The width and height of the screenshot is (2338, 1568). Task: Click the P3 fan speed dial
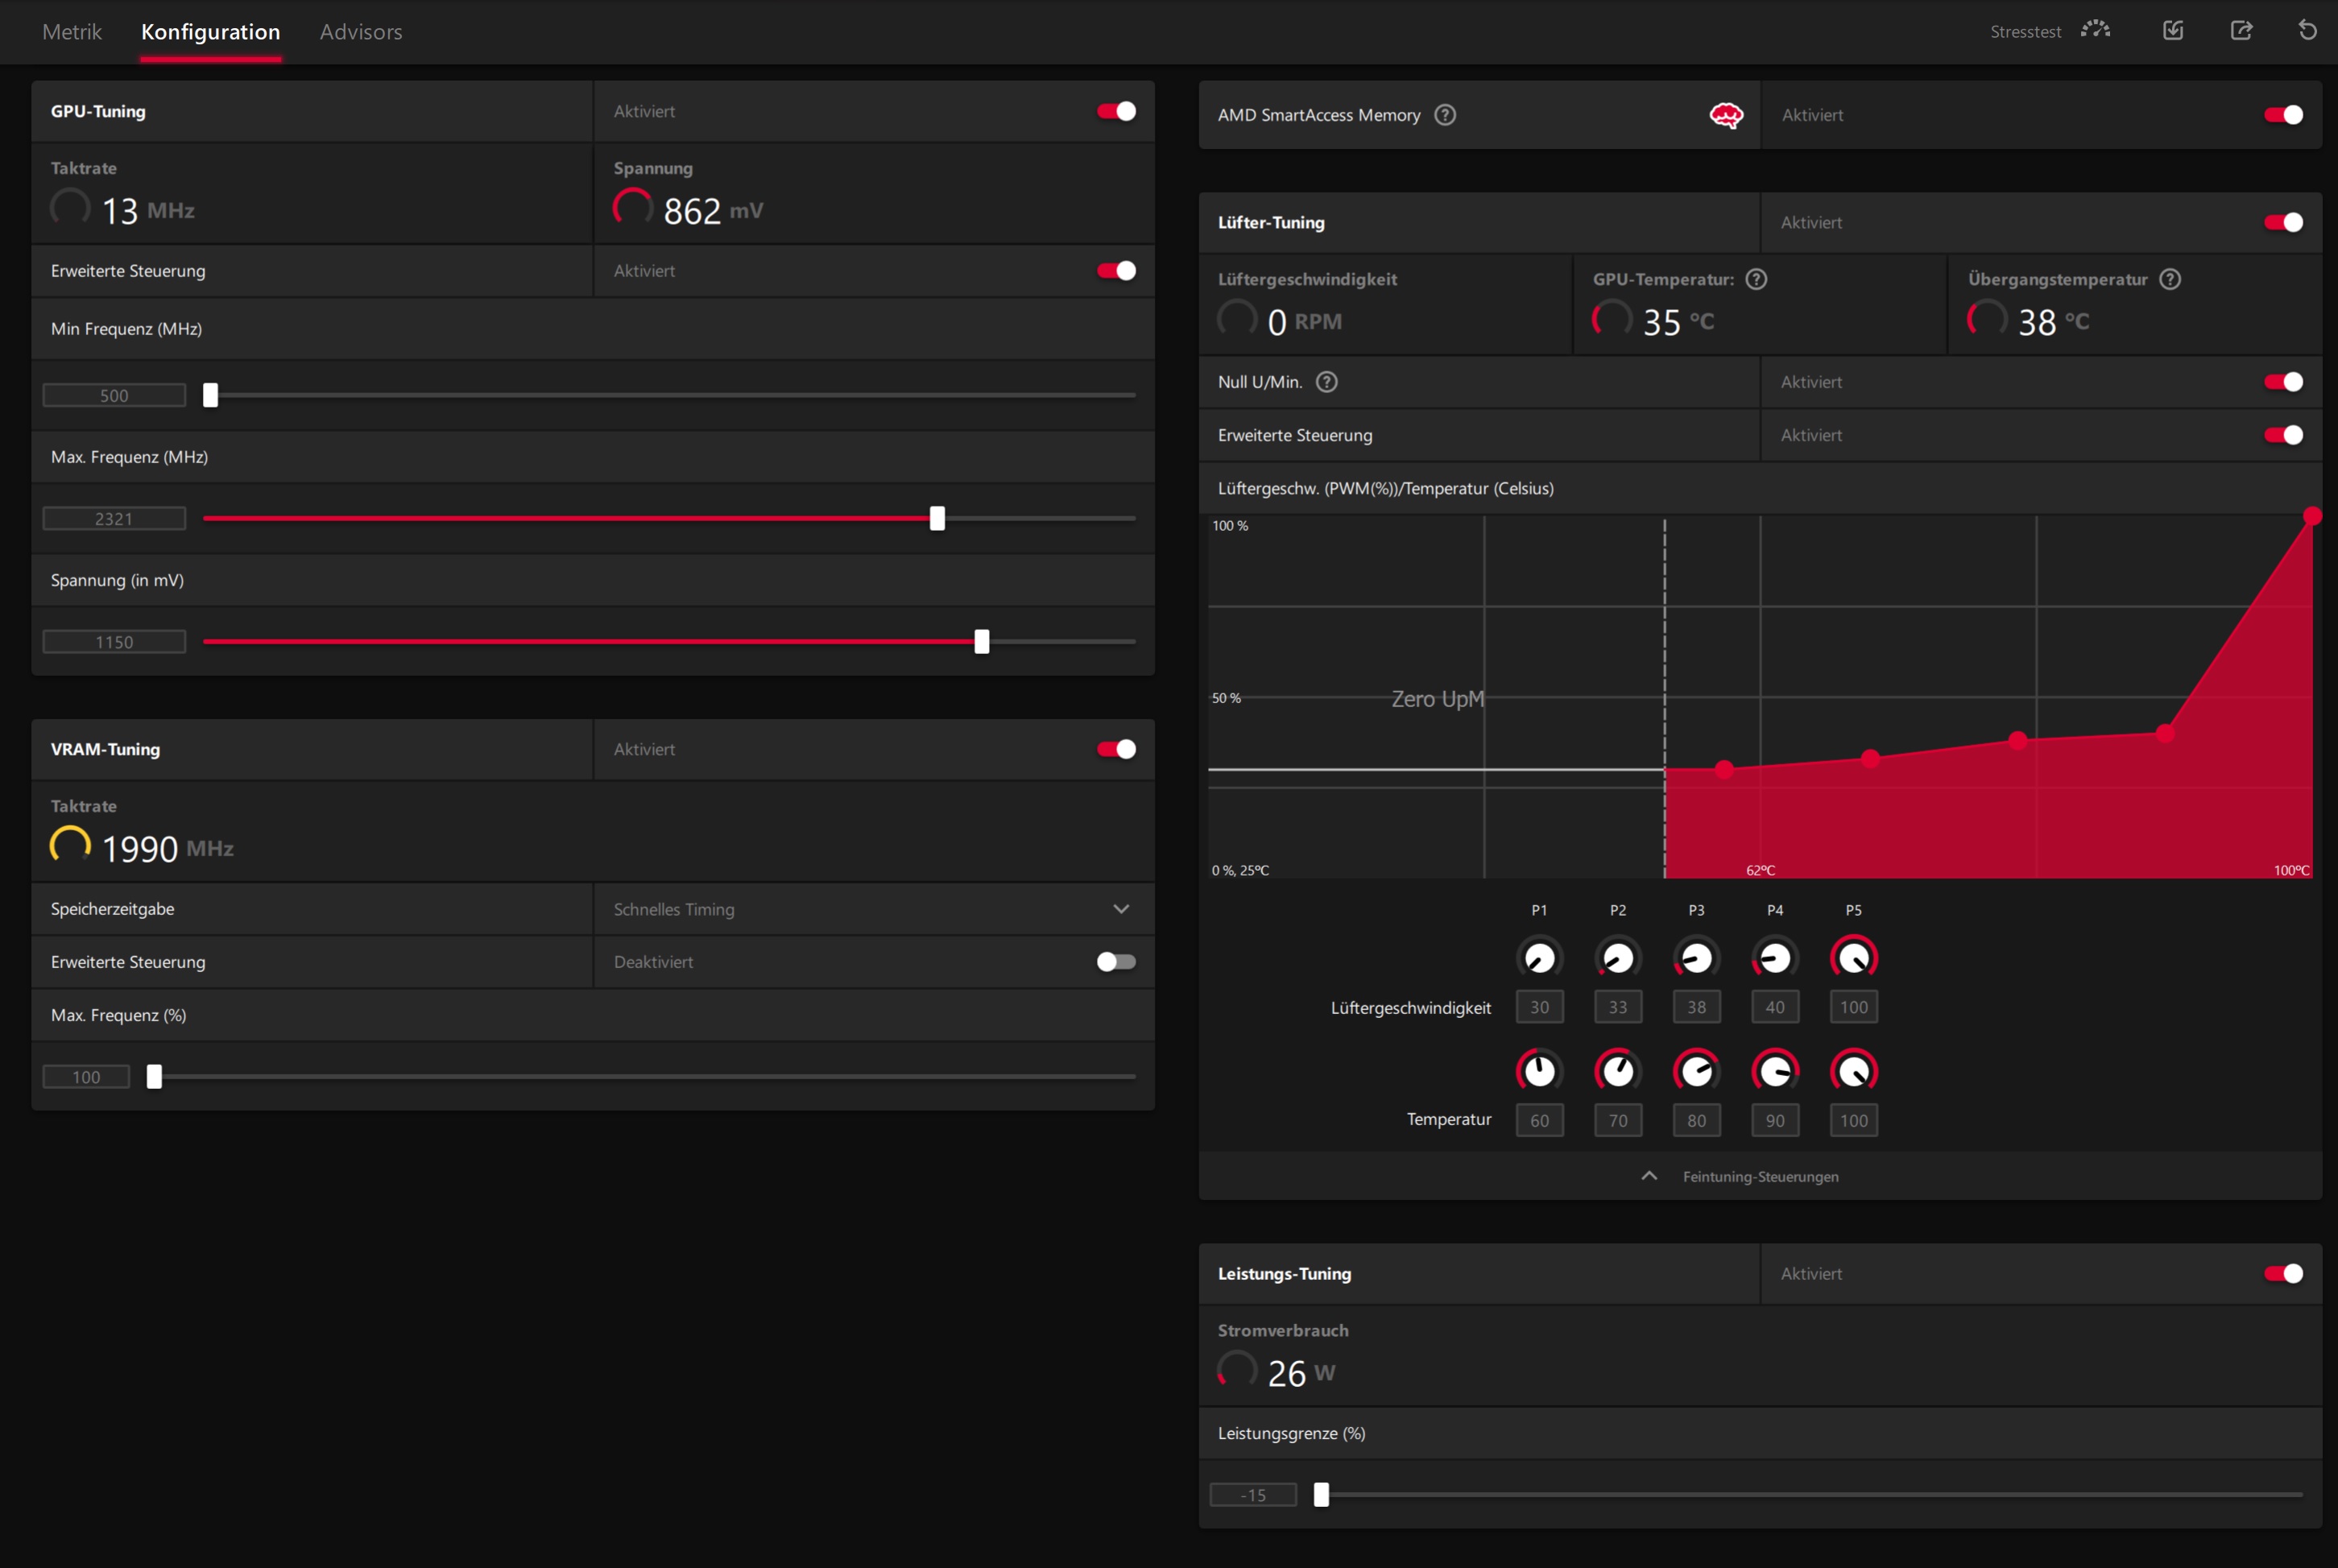1697,957
